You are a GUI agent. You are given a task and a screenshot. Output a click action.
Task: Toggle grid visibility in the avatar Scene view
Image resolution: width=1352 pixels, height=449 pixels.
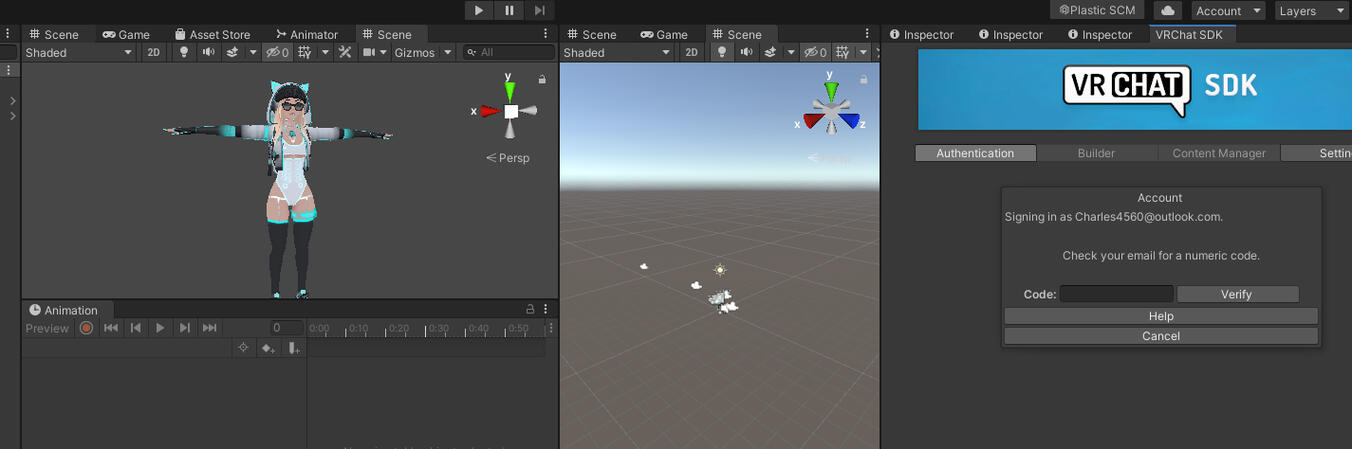pos(304,52)
